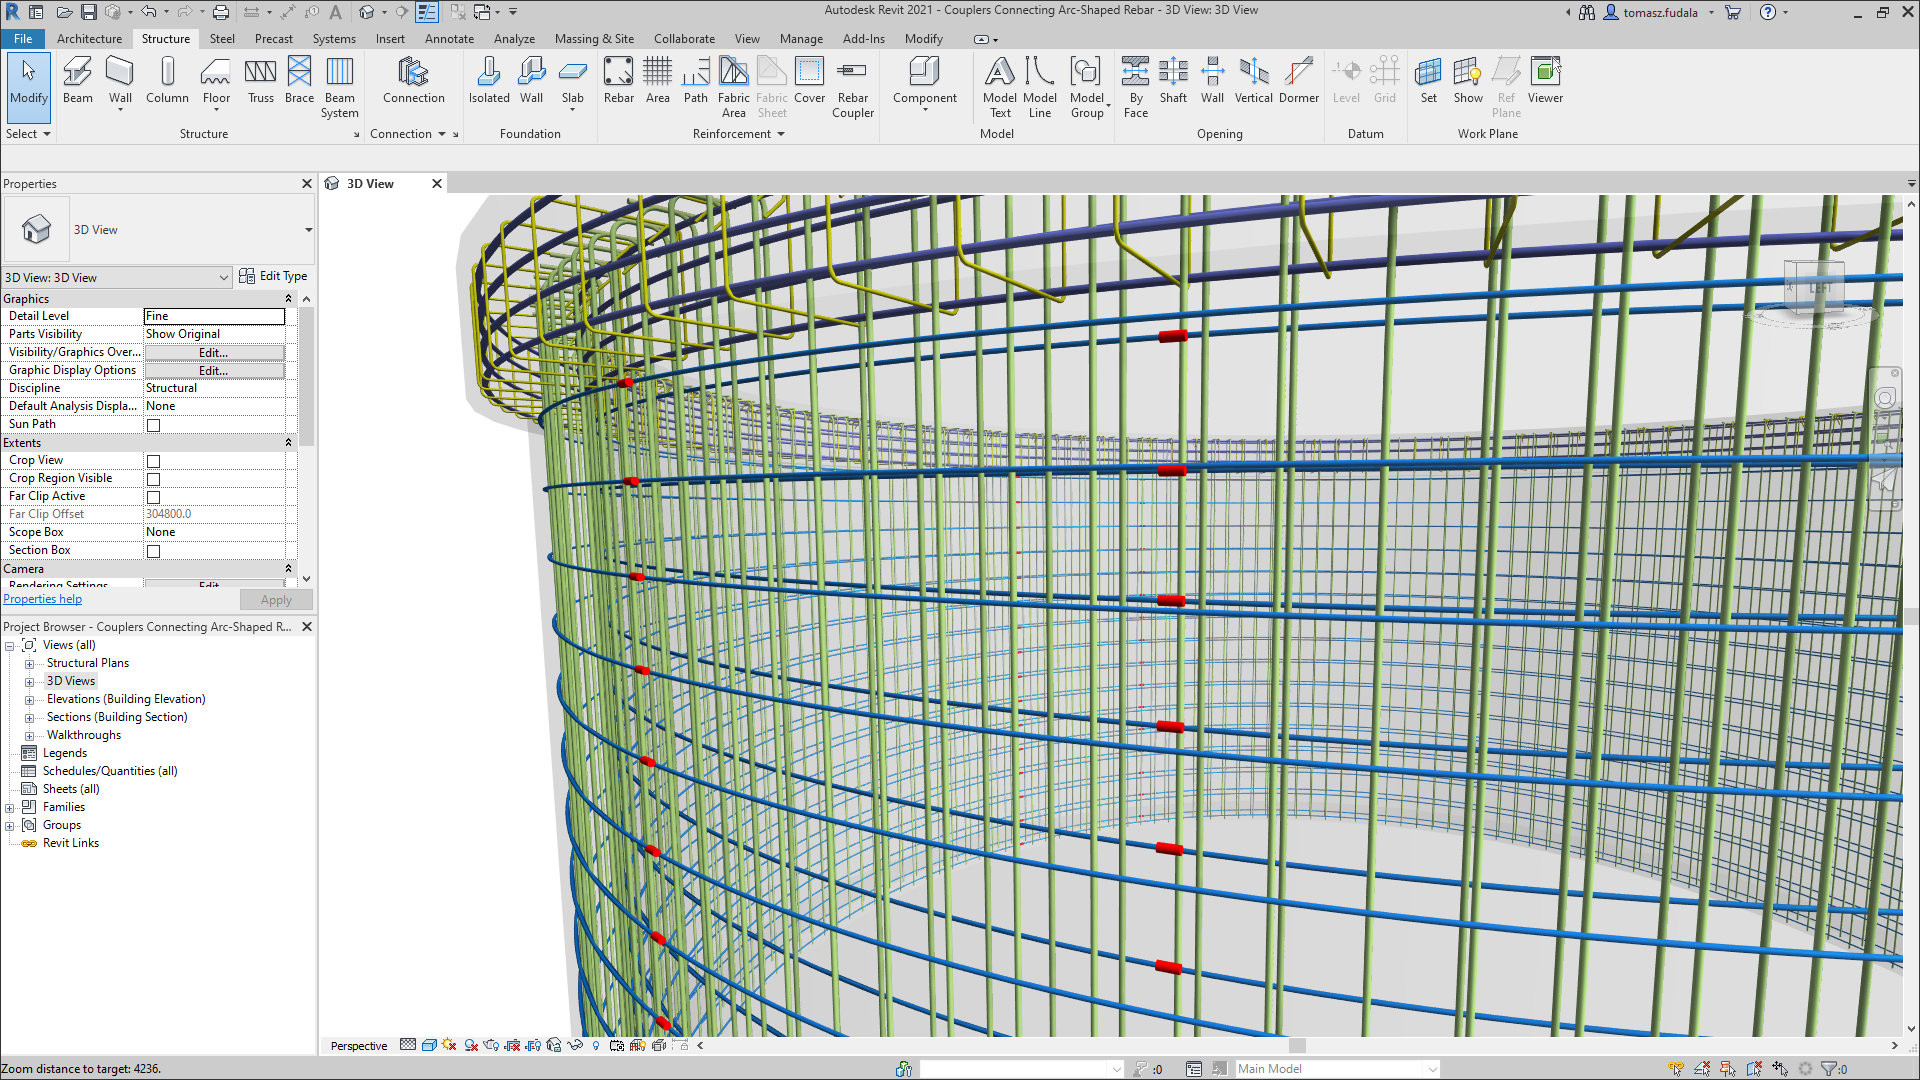Open the 3D View type selector dropdown
This screenshot has width=1920, height=1080.
pos(308,230)
